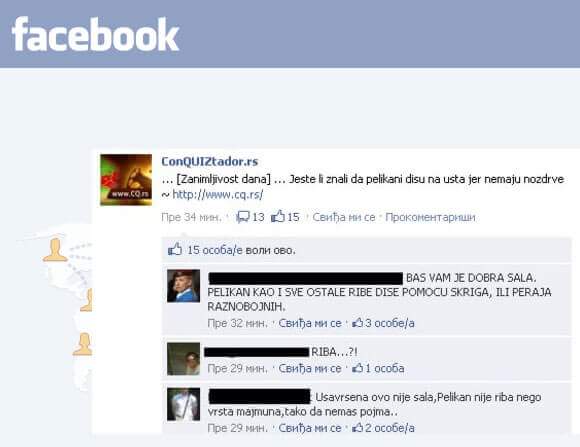This screenshot has width=580, height=447.
Task: Click thumbs-up icon beside '15 особа/е воли ово'
Action: 175,249
